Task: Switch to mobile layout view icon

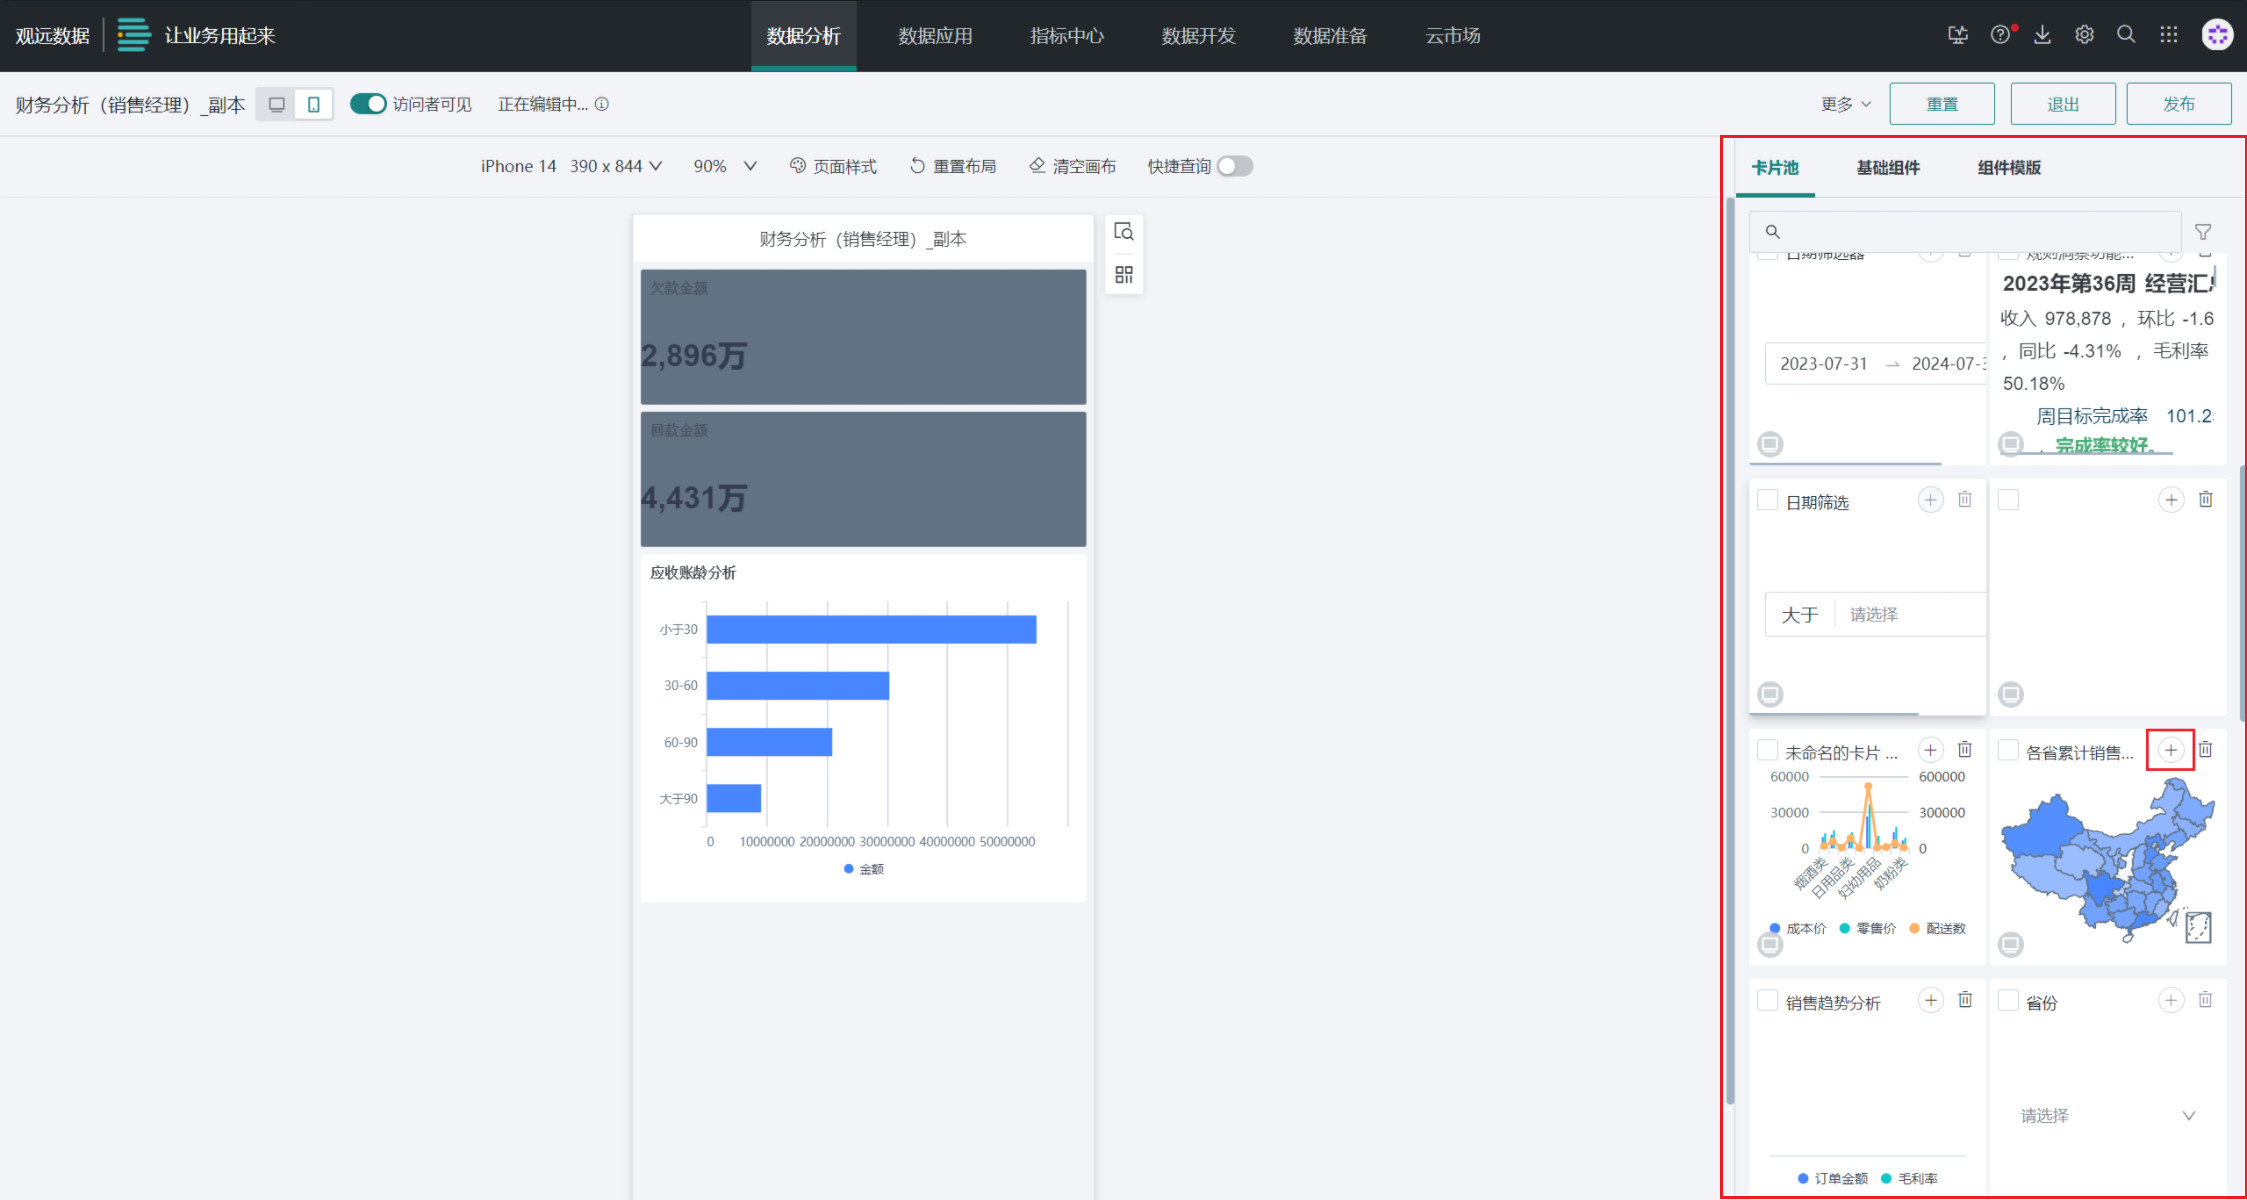Action: tap(313, 104)
